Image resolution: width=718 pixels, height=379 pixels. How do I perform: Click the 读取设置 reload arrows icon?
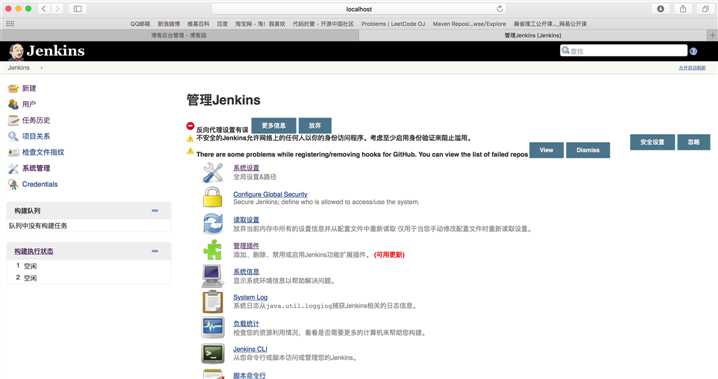tap(213, 224)
